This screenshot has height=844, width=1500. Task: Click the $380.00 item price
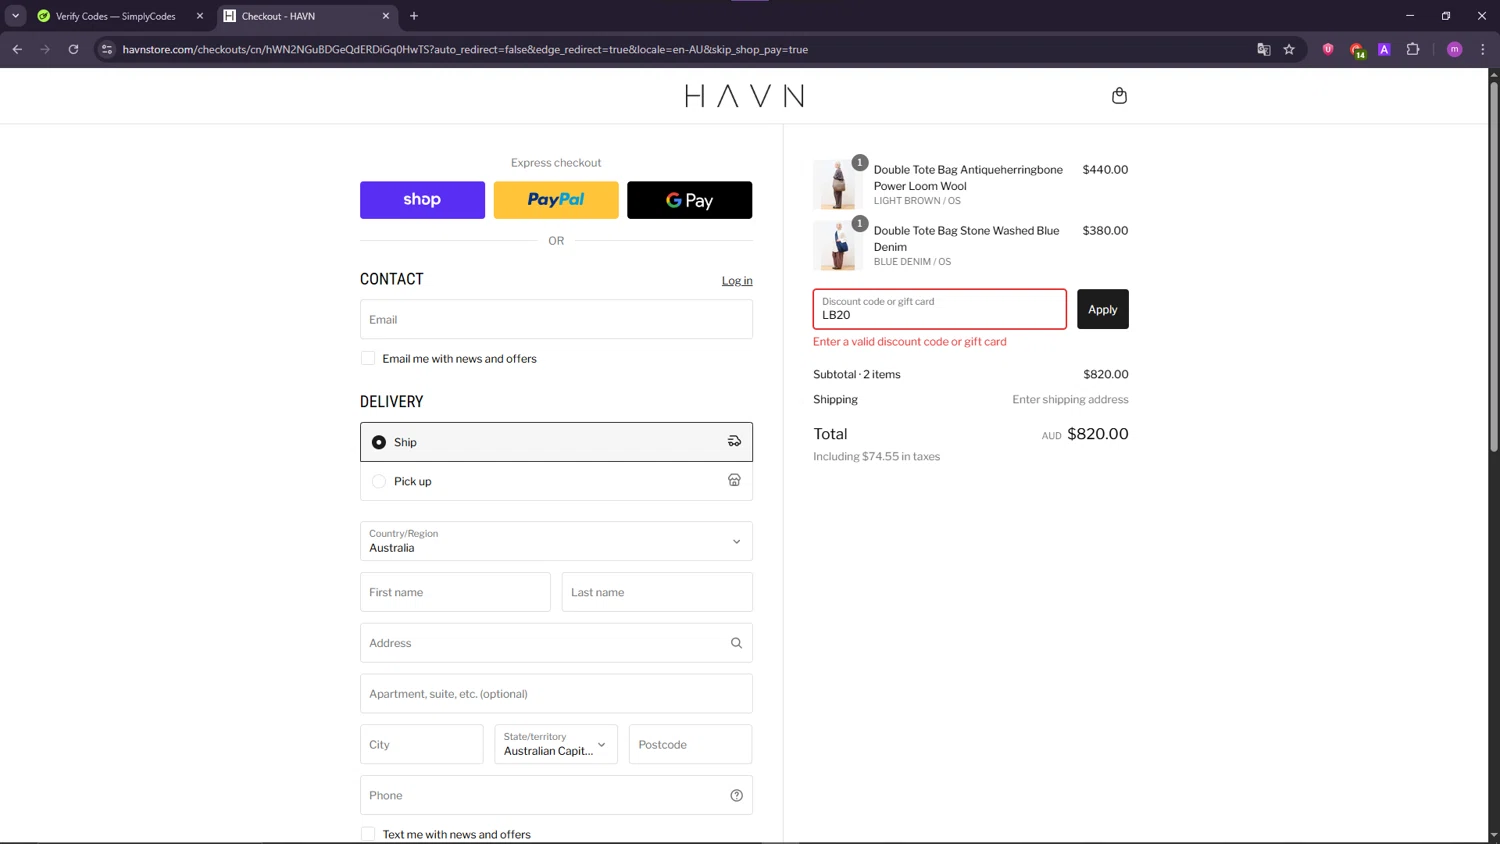(1105, 231)
